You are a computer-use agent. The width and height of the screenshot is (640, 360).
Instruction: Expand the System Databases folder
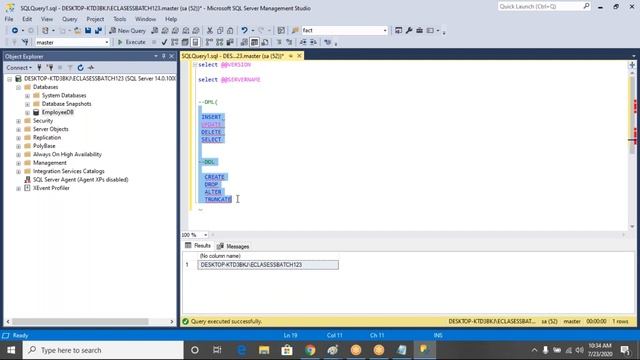pos(27,96)
